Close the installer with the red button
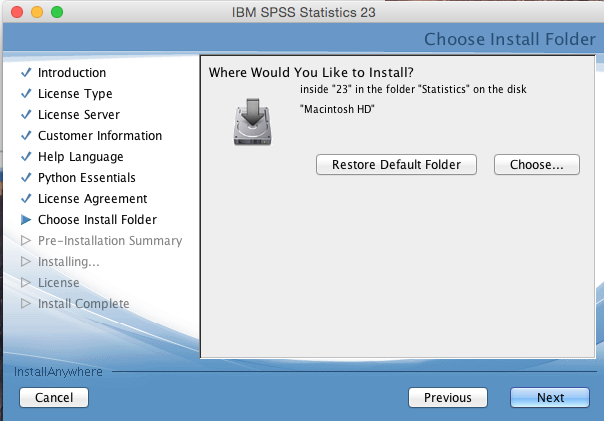 tap(17, 12)
